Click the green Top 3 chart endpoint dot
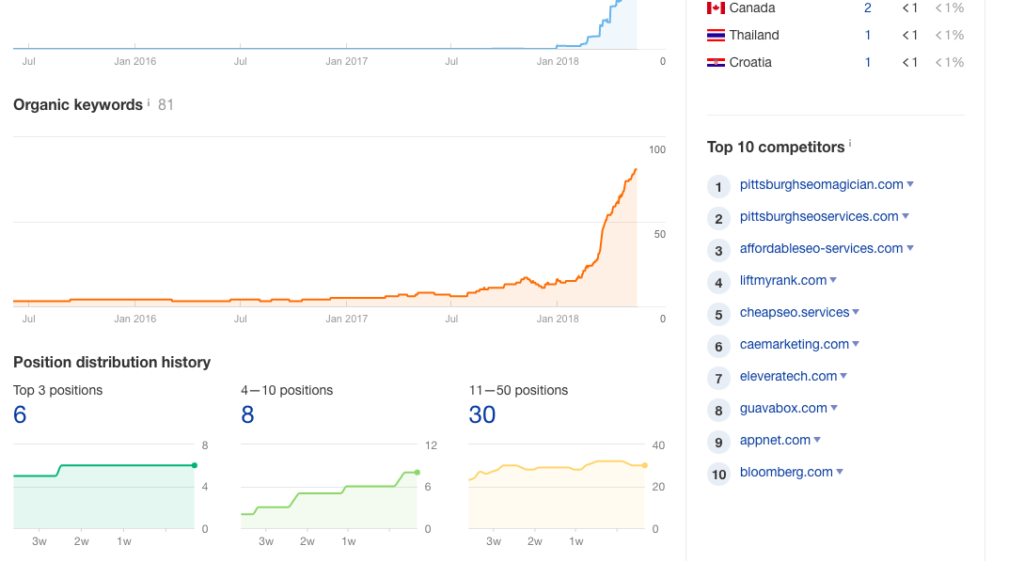The width and height of the screenshot is (1024, 561). [x=195, y=466]
